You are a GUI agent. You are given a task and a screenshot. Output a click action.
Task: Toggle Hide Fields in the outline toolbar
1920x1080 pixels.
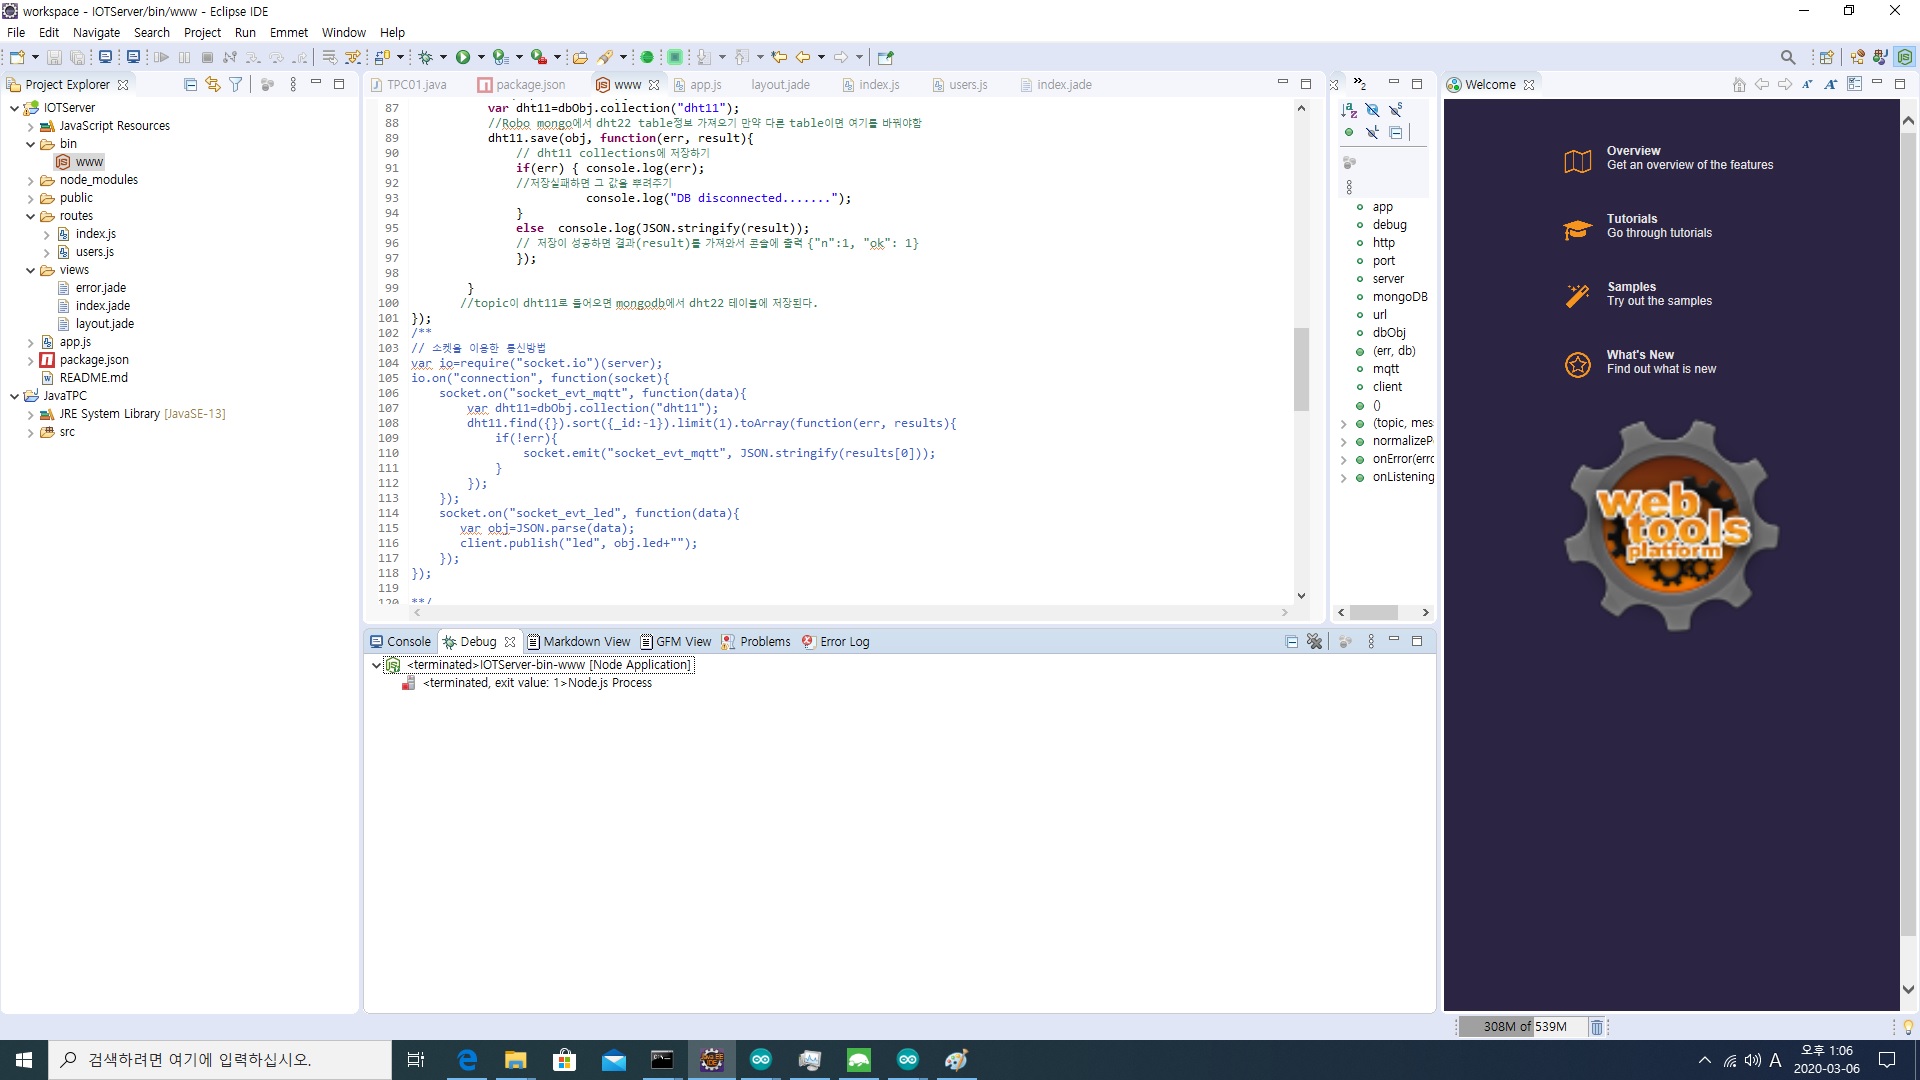pyautogui.click(x=1372, y=110)
